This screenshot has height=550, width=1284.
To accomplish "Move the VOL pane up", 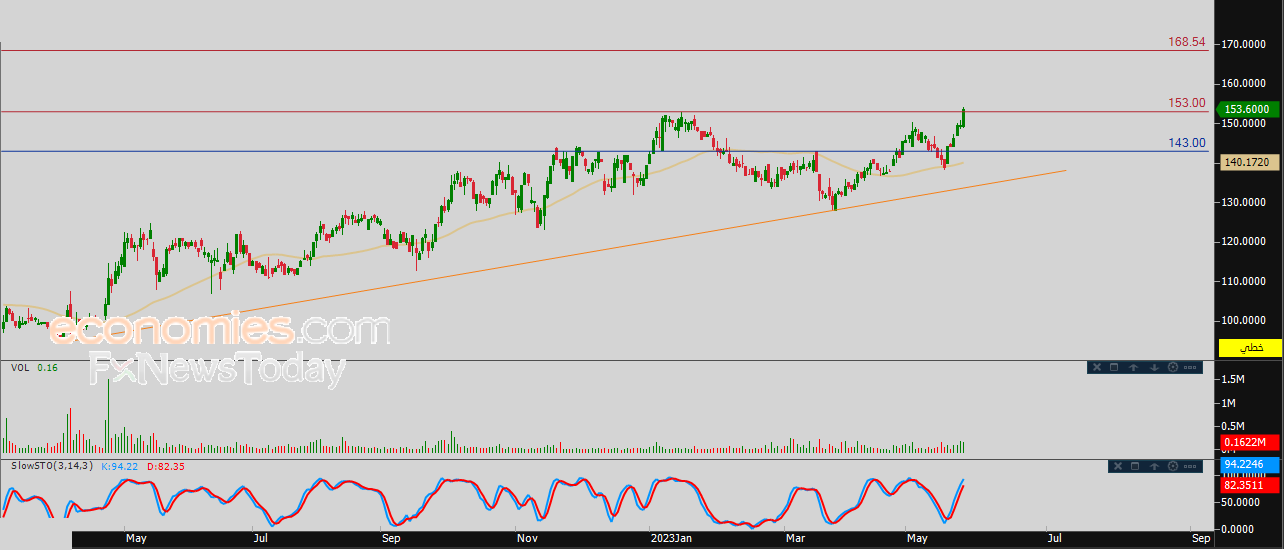I will pos(1133,367).
